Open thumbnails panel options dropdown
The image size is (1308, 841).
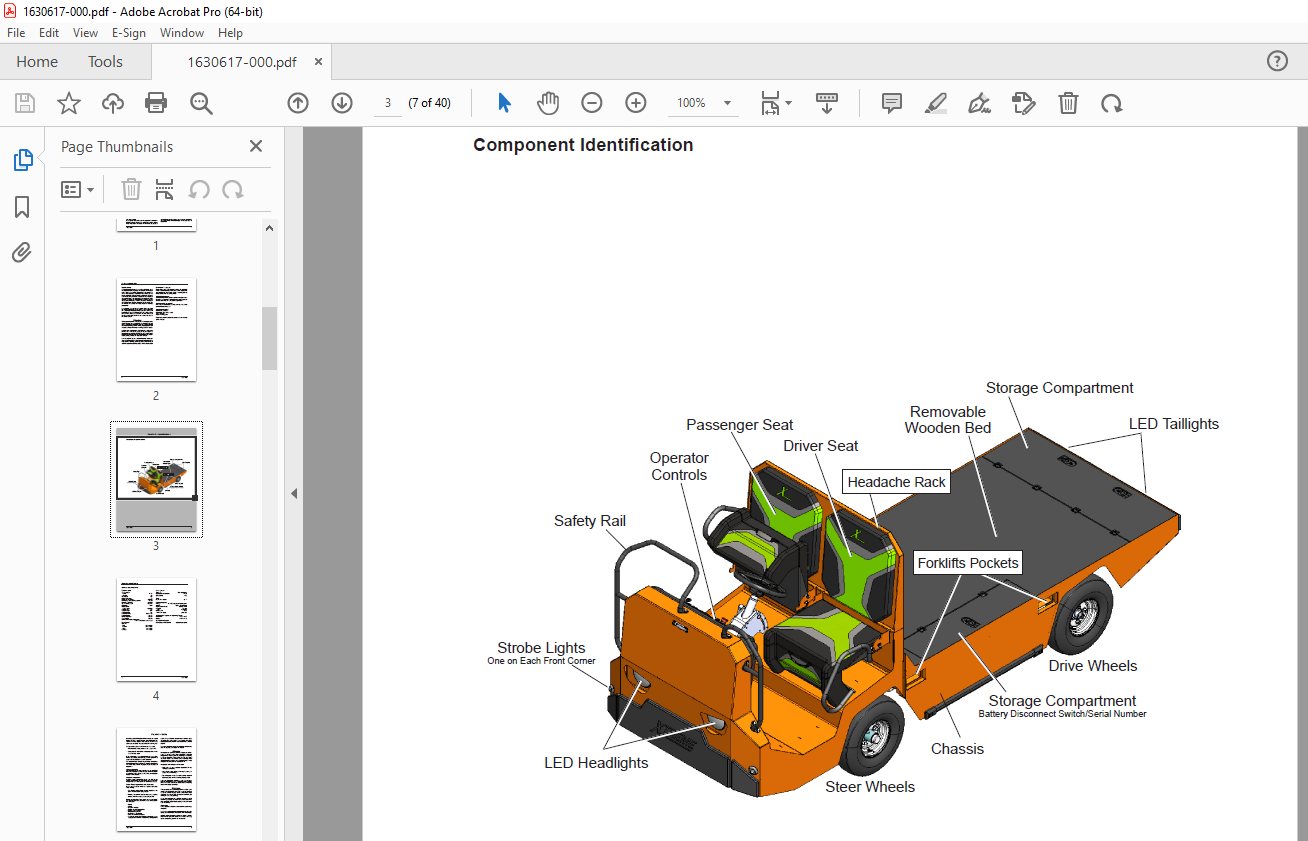77,189
